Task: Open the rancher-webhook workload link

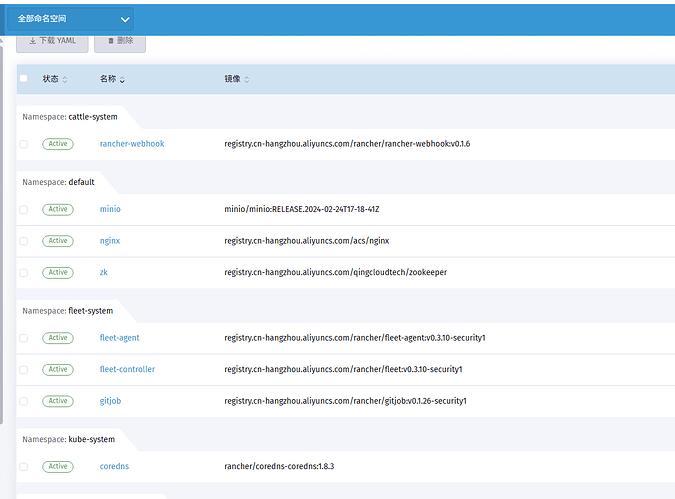Action: click(x=132, y=144)
